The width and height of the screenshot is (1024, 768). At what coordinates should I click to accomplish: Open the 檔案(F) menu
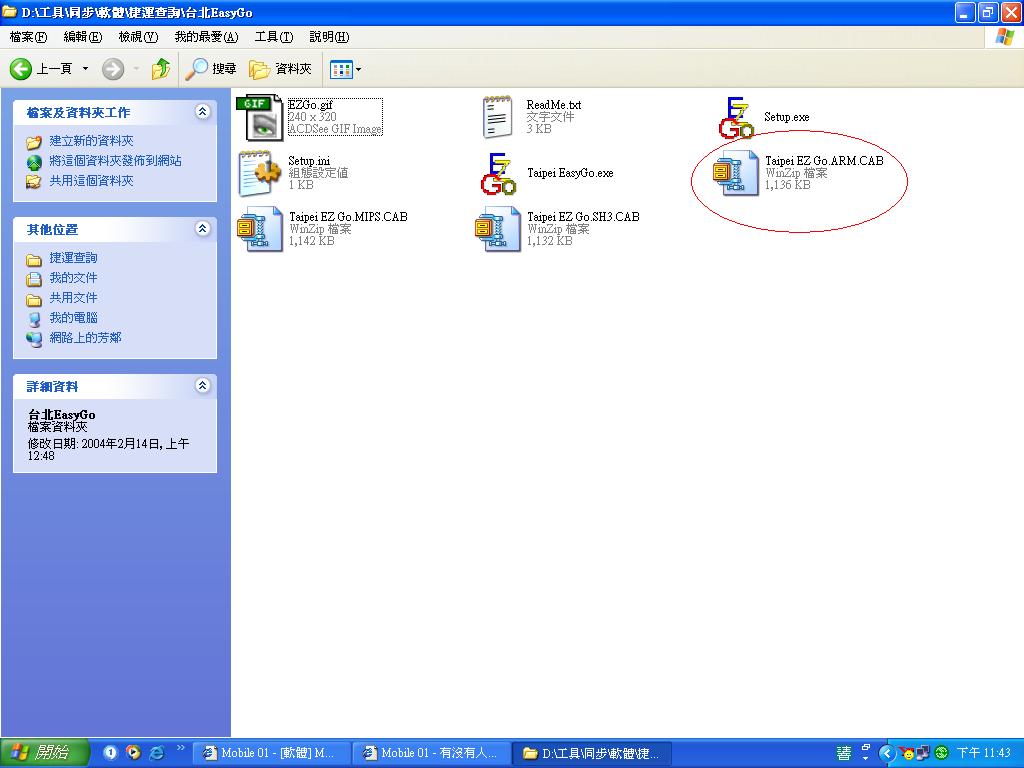point(28,37)
